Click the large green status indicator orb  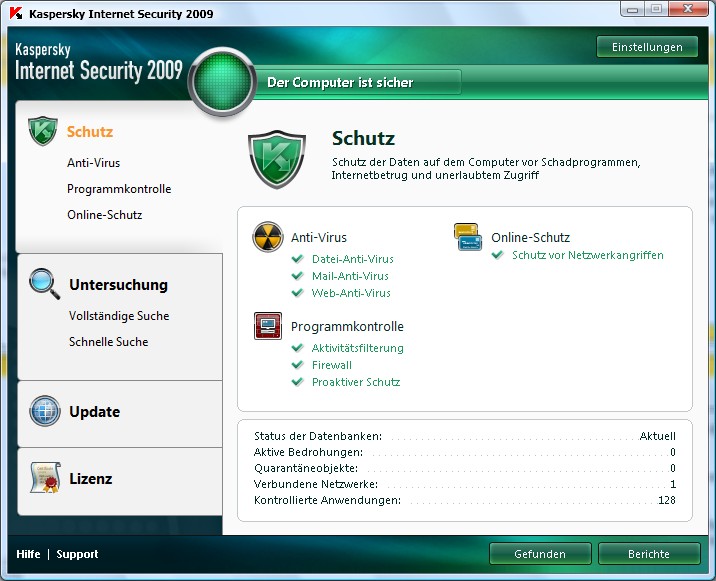[222, 81]
